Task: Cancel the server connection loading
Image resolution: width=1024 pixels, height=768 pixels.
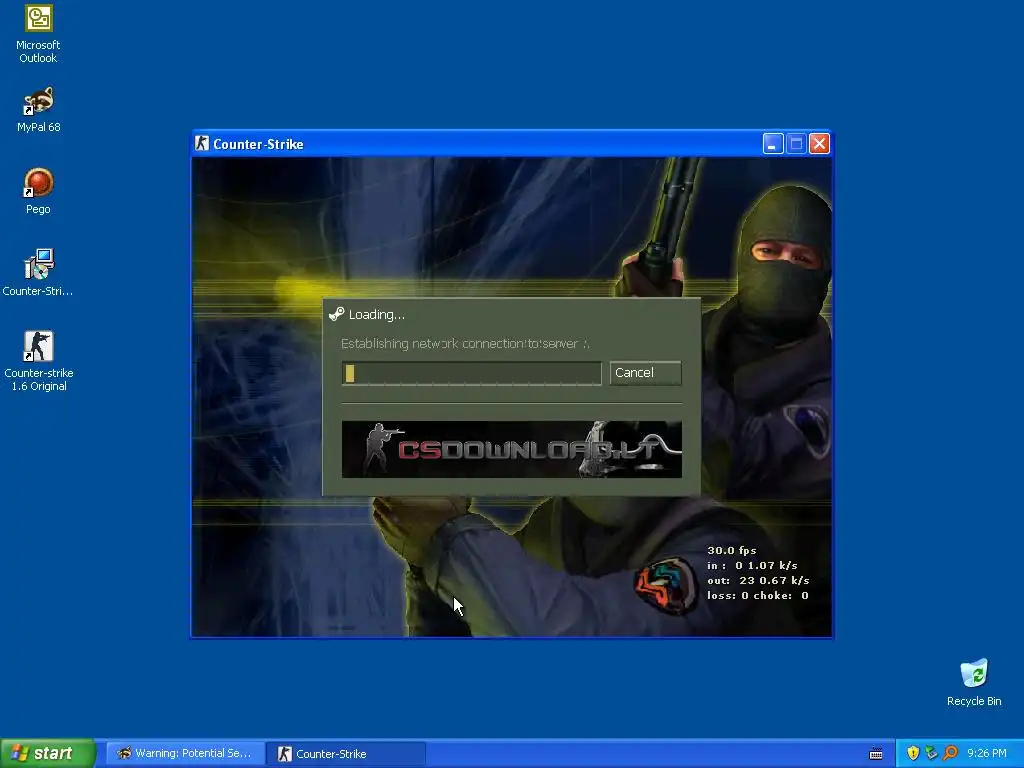Action: [x=645, y=373]
